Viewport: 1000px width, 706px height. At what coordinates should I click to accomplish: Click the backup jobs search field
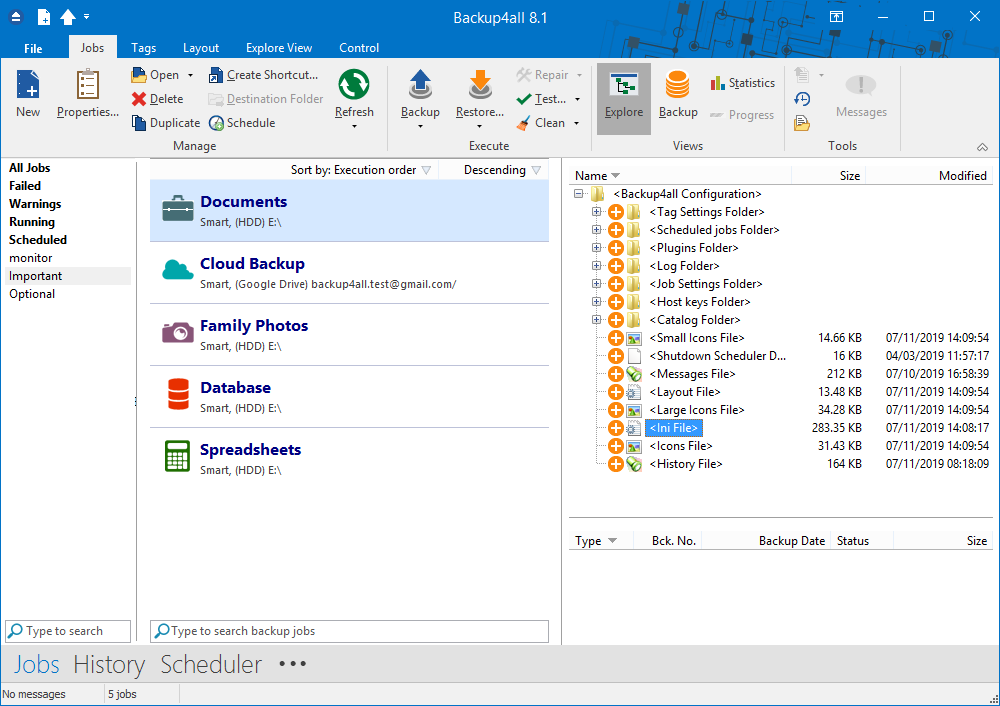349,631
